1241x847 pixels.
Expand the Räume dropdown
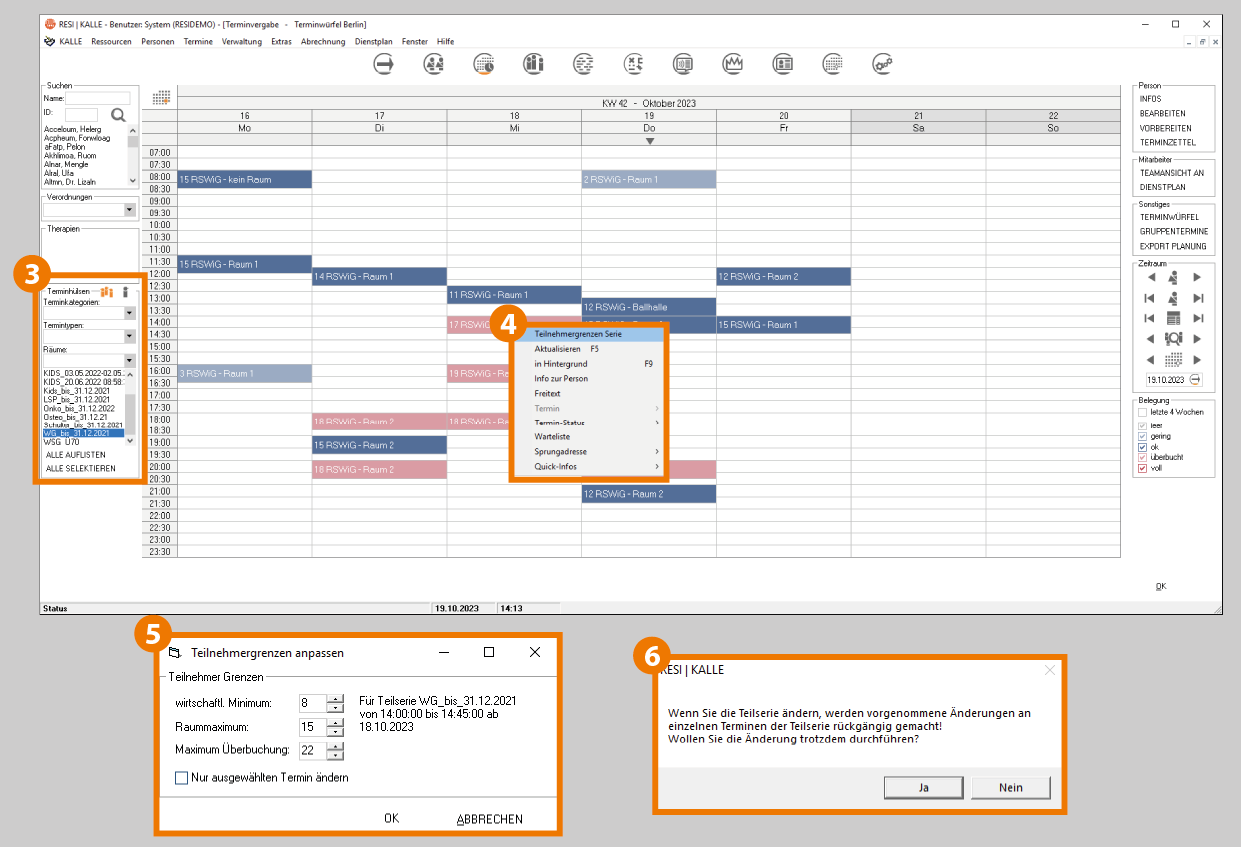tap(129, 361)
